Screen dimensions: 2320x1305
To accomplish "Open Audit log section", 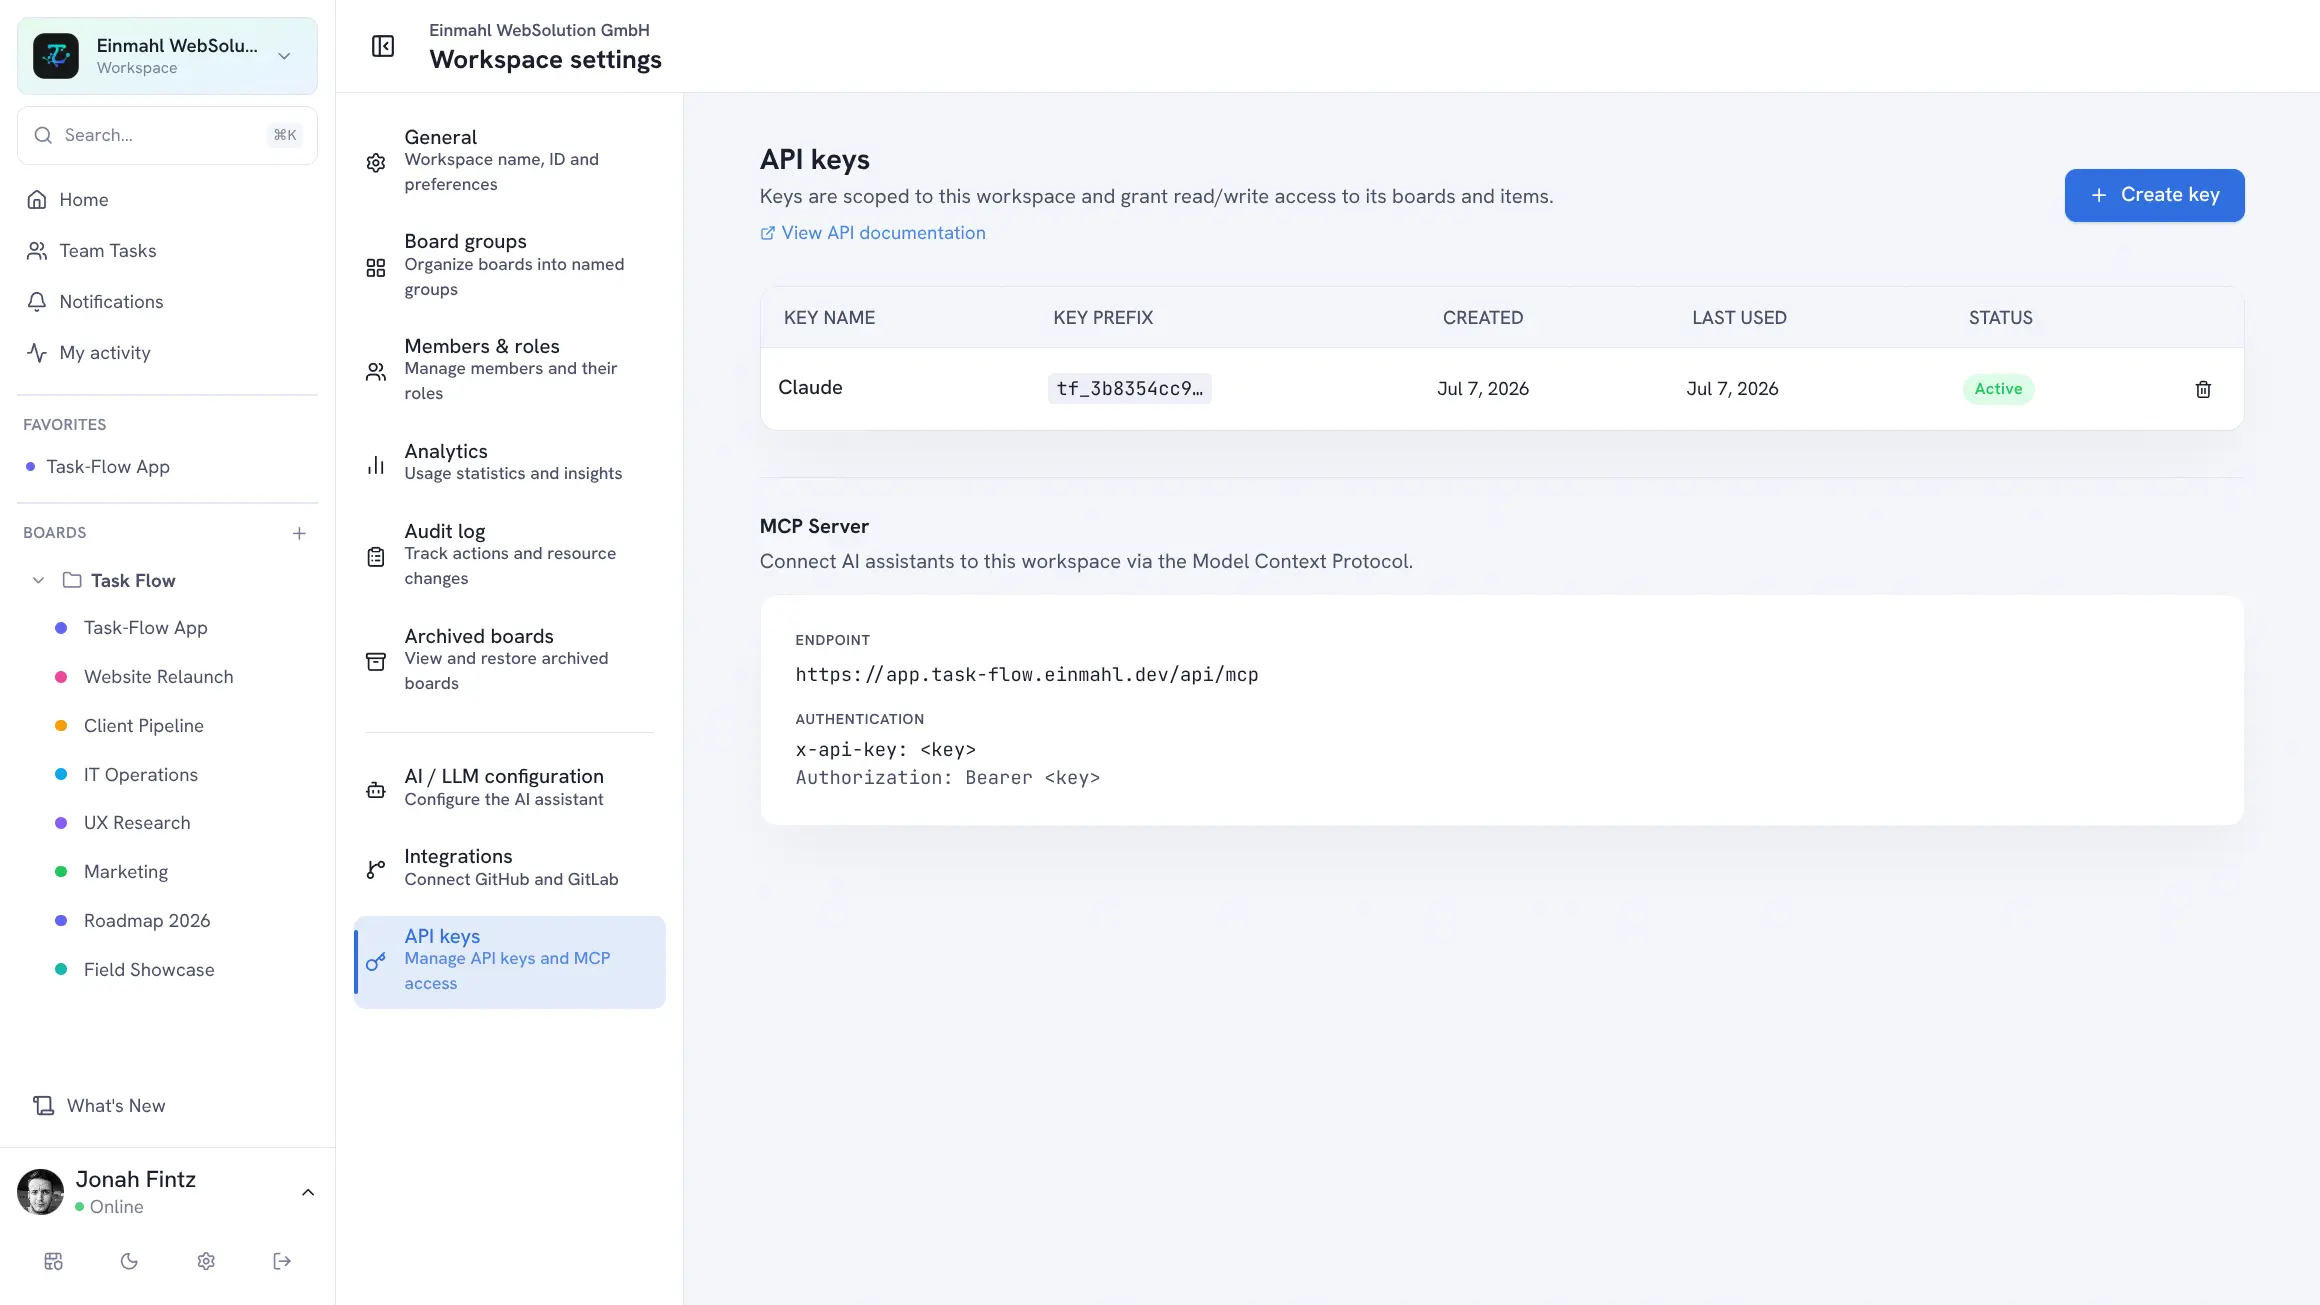I will (x=509, y=555).
